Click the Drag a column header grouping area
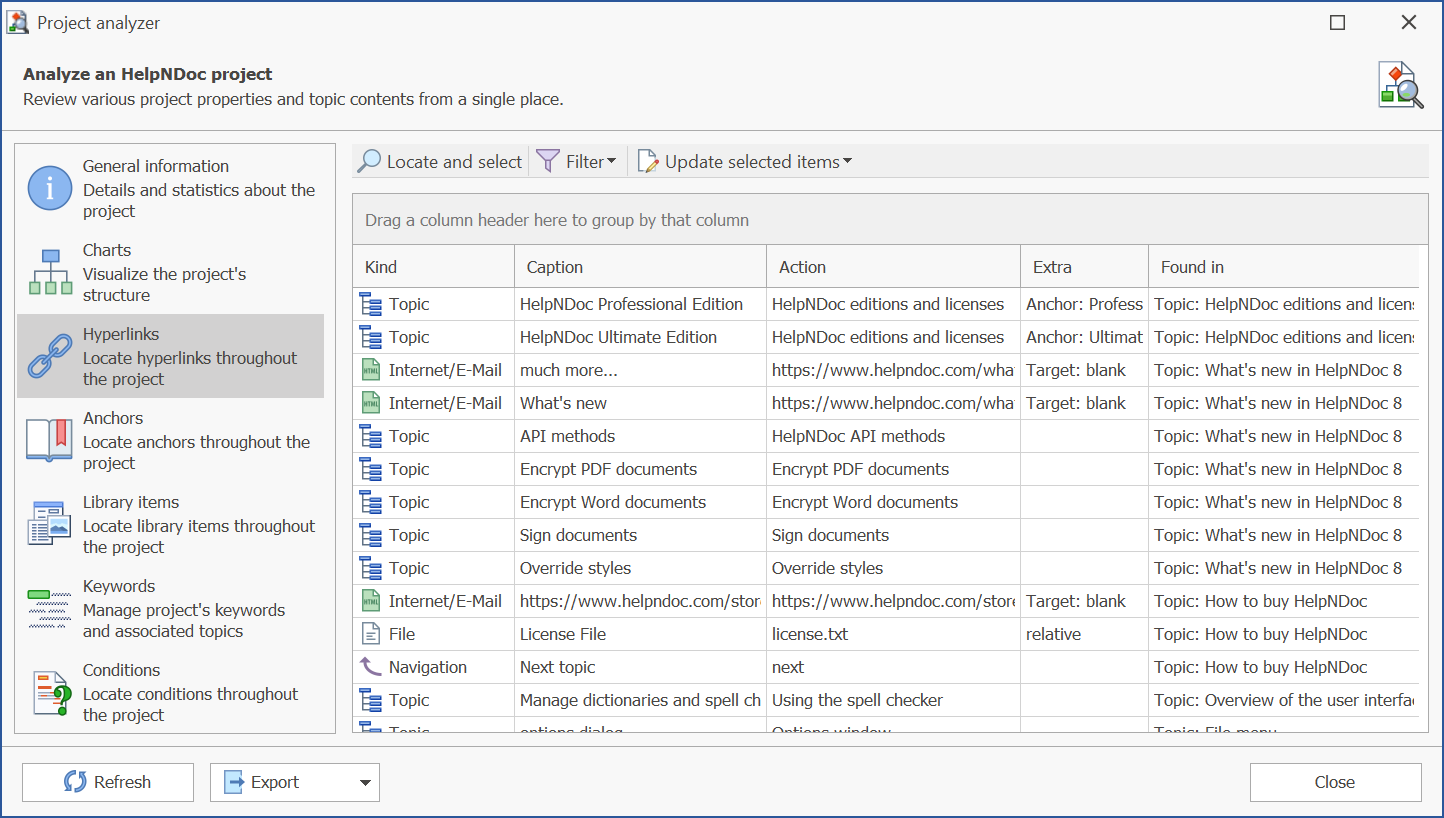The height and width of the screenshot is (818, 1444). pos(890,220)
